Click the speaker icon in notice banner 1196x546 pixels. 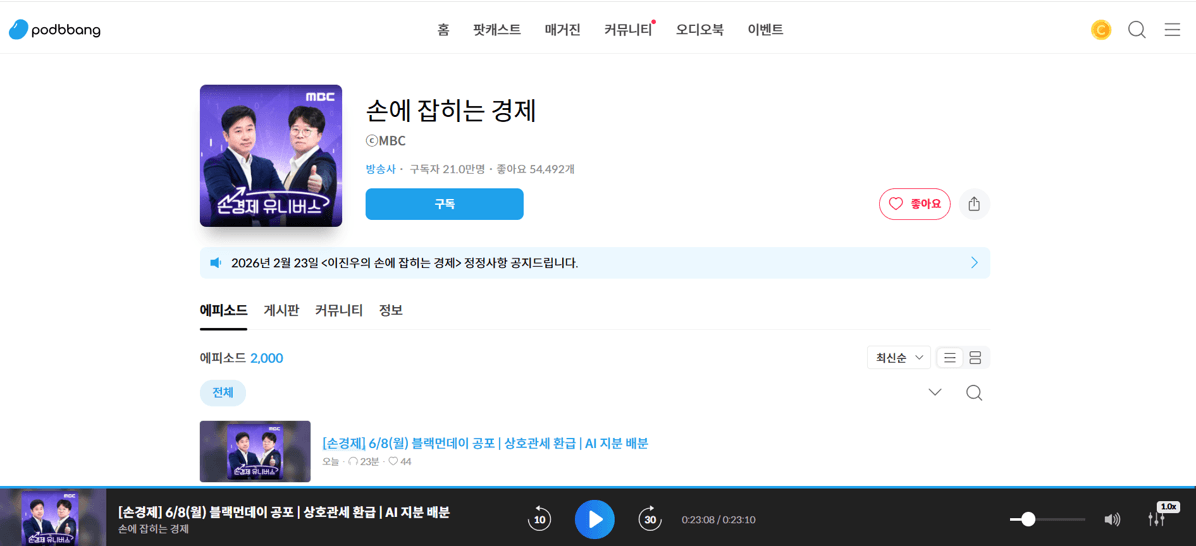215,263
